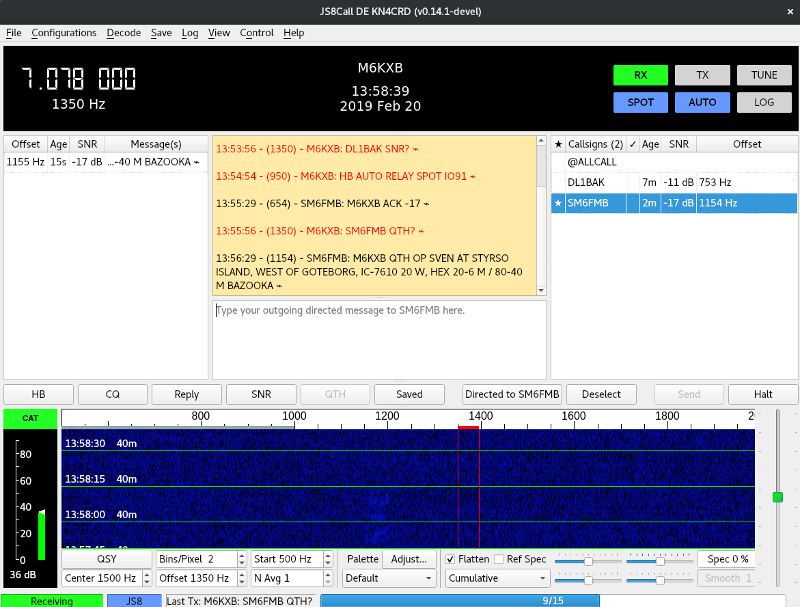Enable the Ref Spec checkbox
This screenshot has width=800, height=607.
(x=499, y=559)
